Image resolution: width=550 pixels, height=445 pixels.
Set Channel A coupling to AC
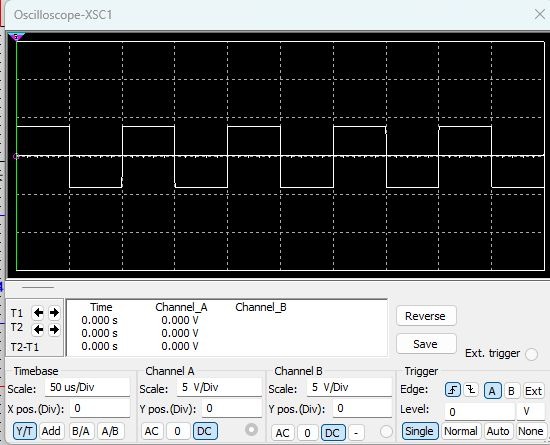[x=152, y=431]
